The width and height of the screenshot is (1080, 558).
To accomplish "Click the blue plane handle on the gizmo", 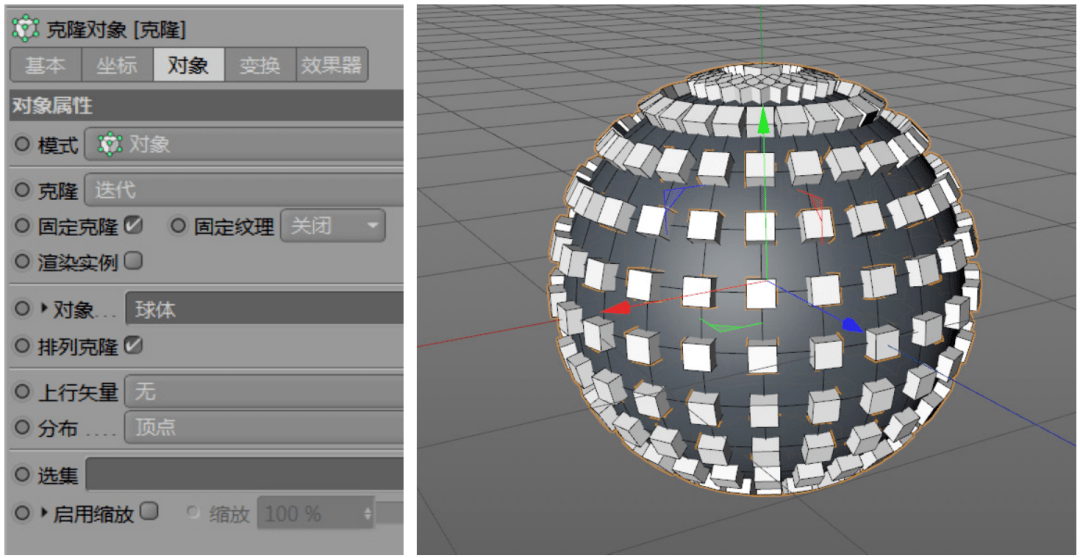I will pos(672,200).
